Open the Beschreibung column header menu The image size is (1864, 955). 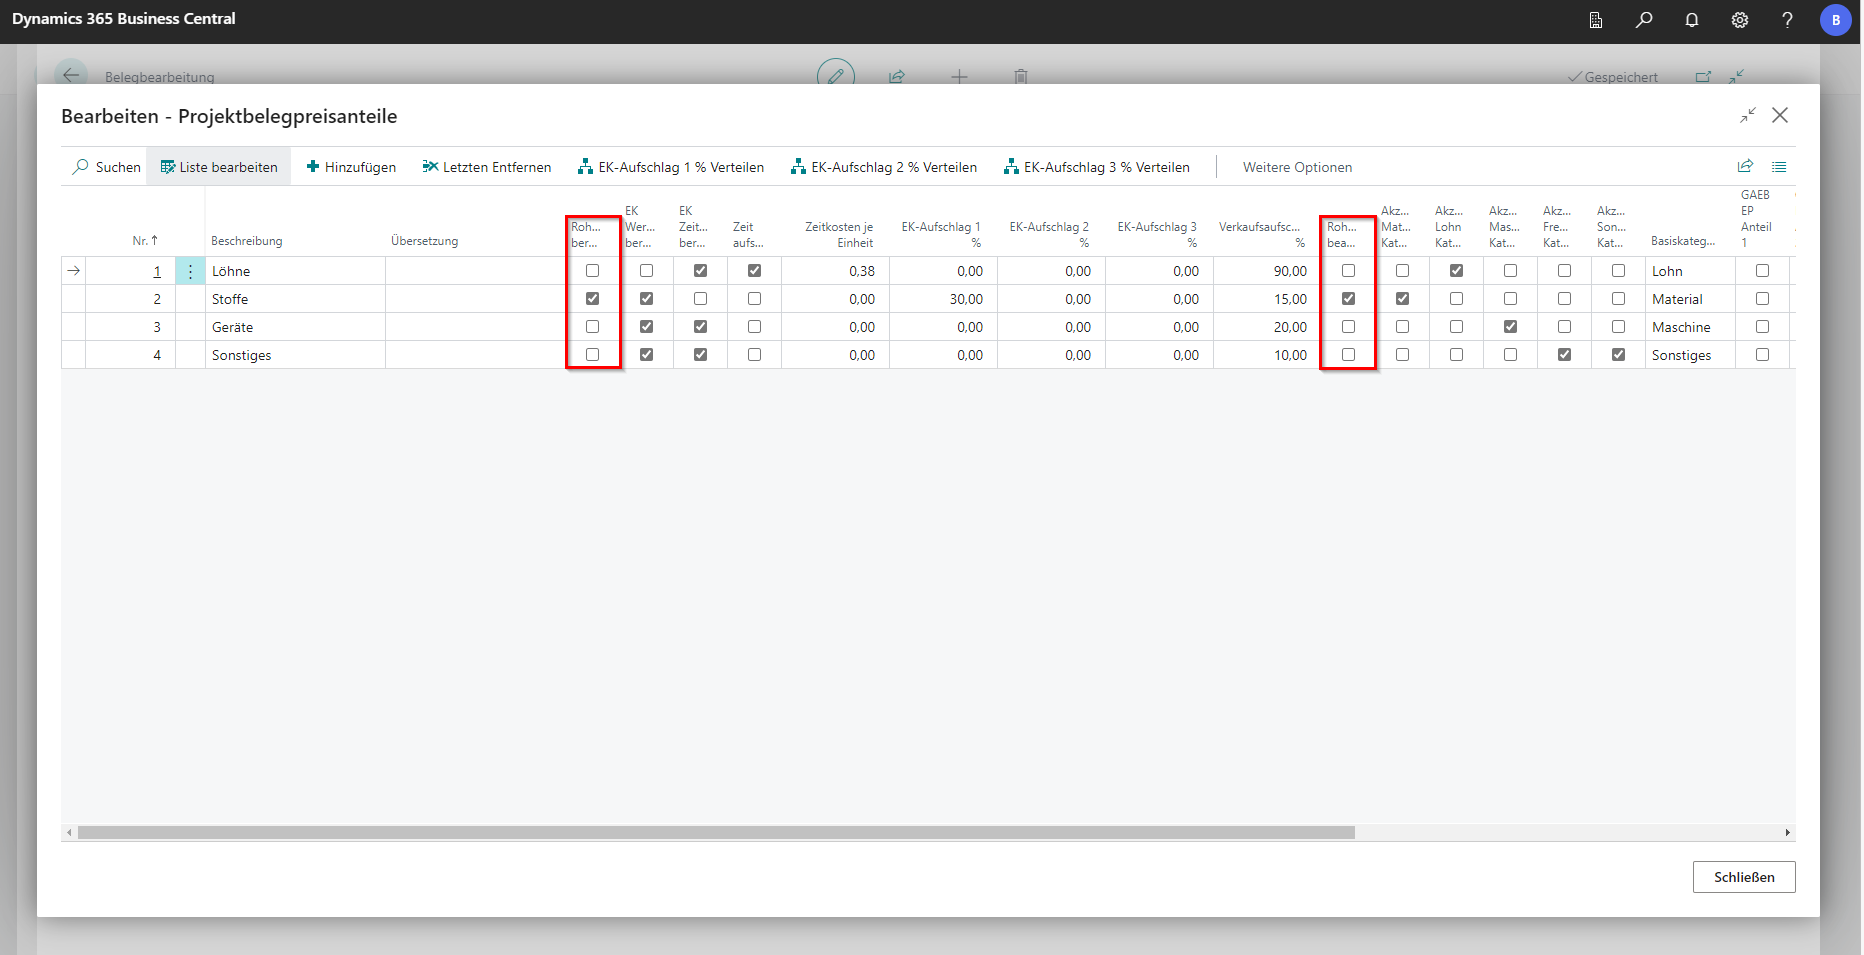247,241
